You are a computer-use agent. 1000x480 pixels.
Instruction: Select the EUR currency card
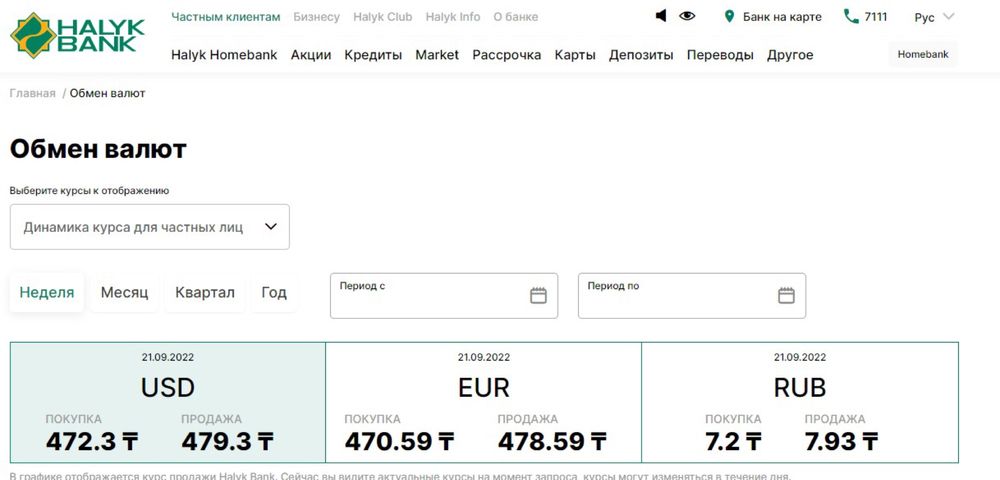click(483, 402)
